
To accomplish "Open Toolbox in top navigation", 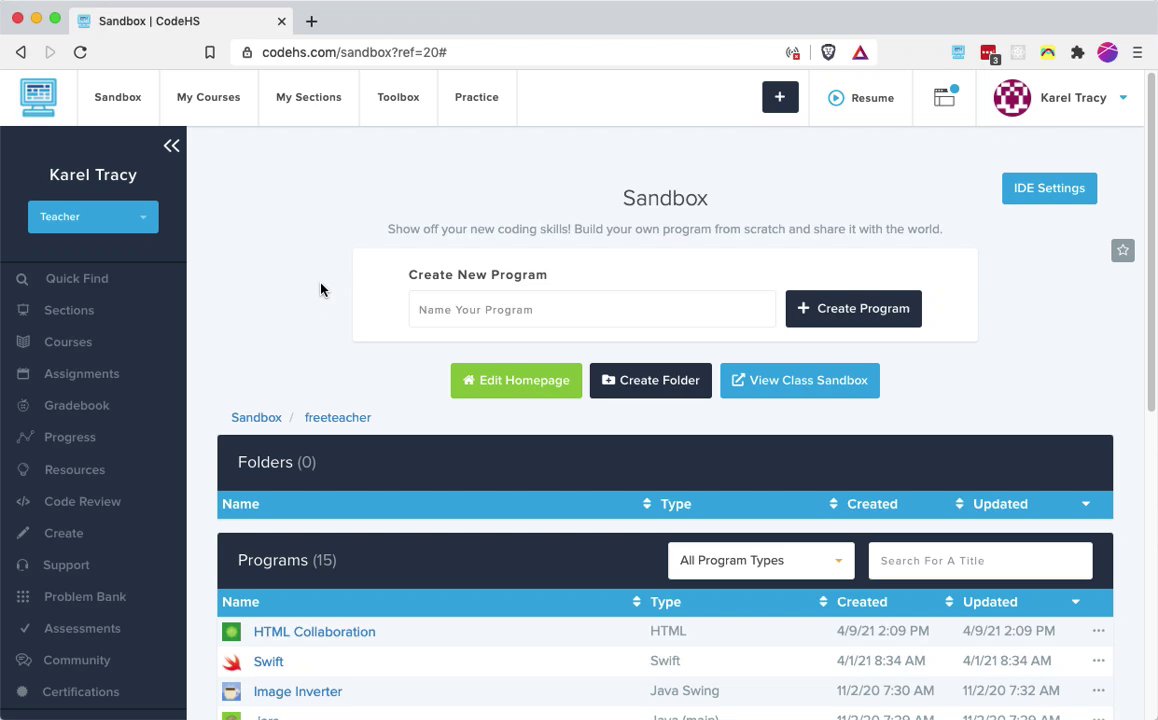I will [x=398, y=97].
